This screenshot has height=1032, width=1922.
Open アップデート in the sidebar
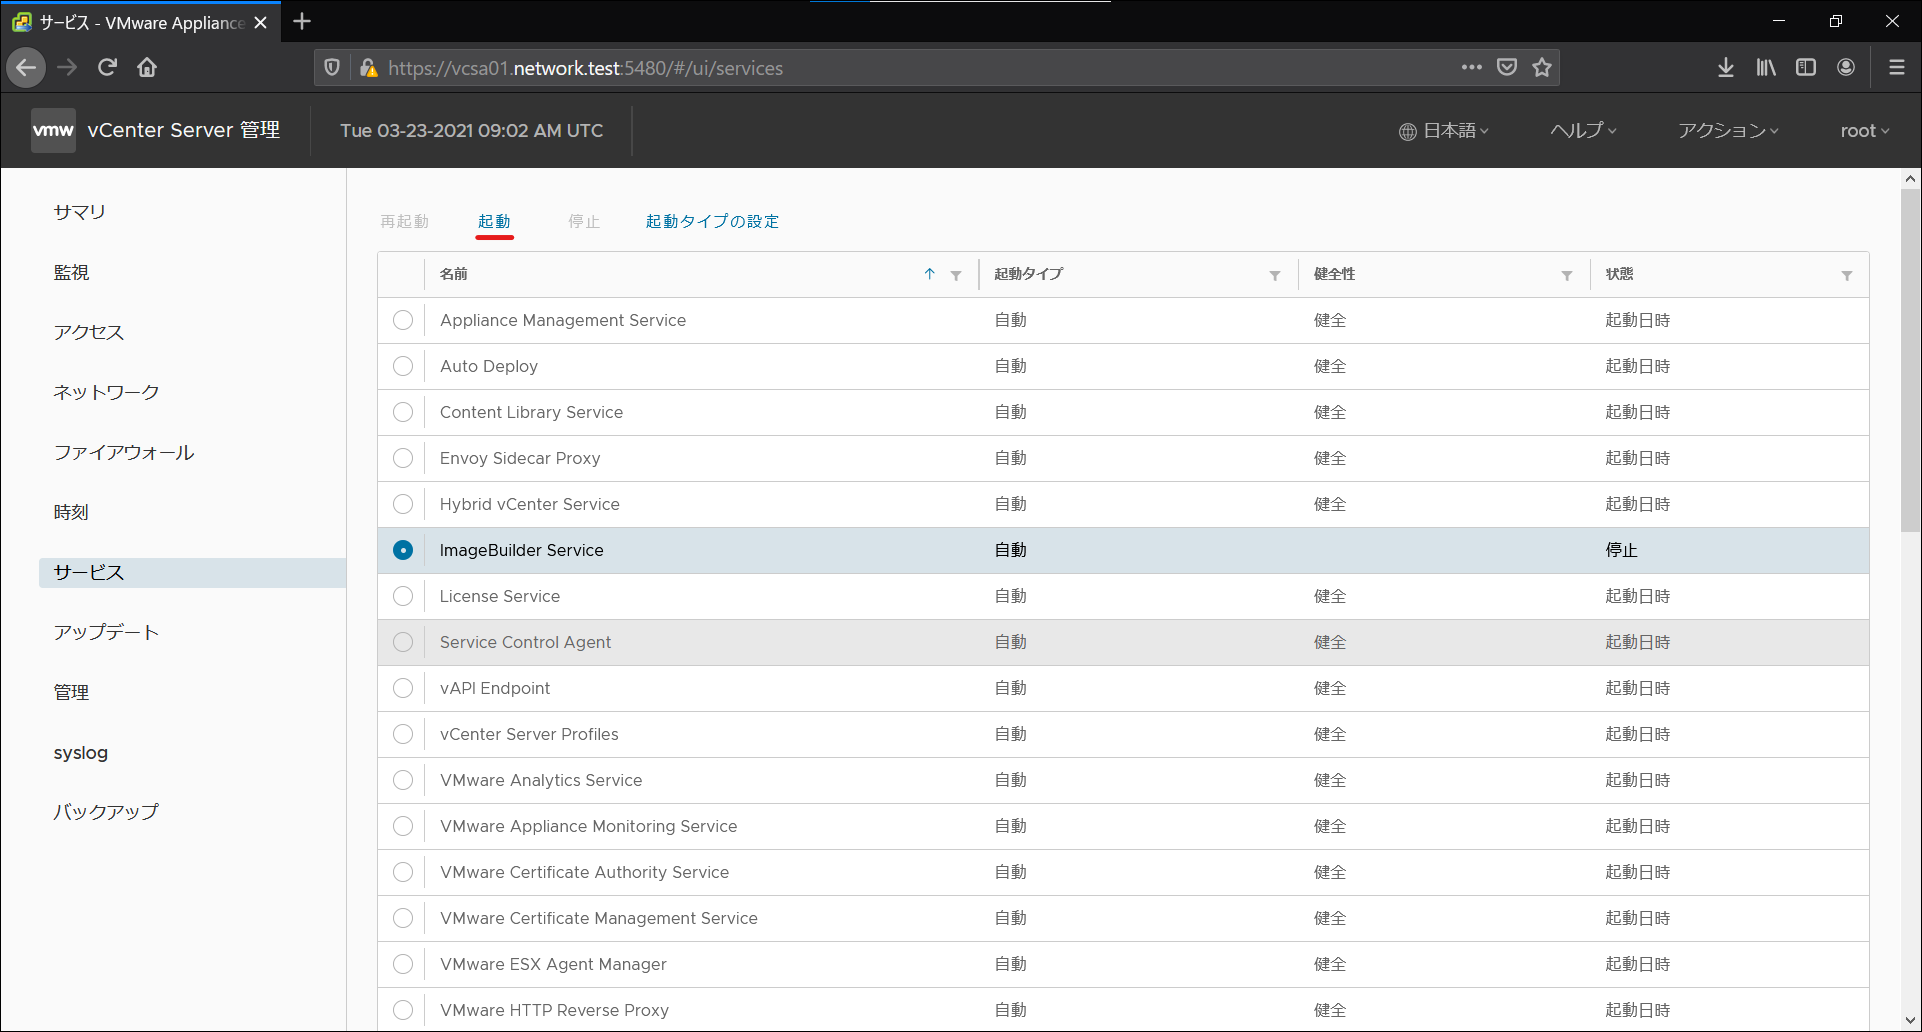click(x=106, y=632)
